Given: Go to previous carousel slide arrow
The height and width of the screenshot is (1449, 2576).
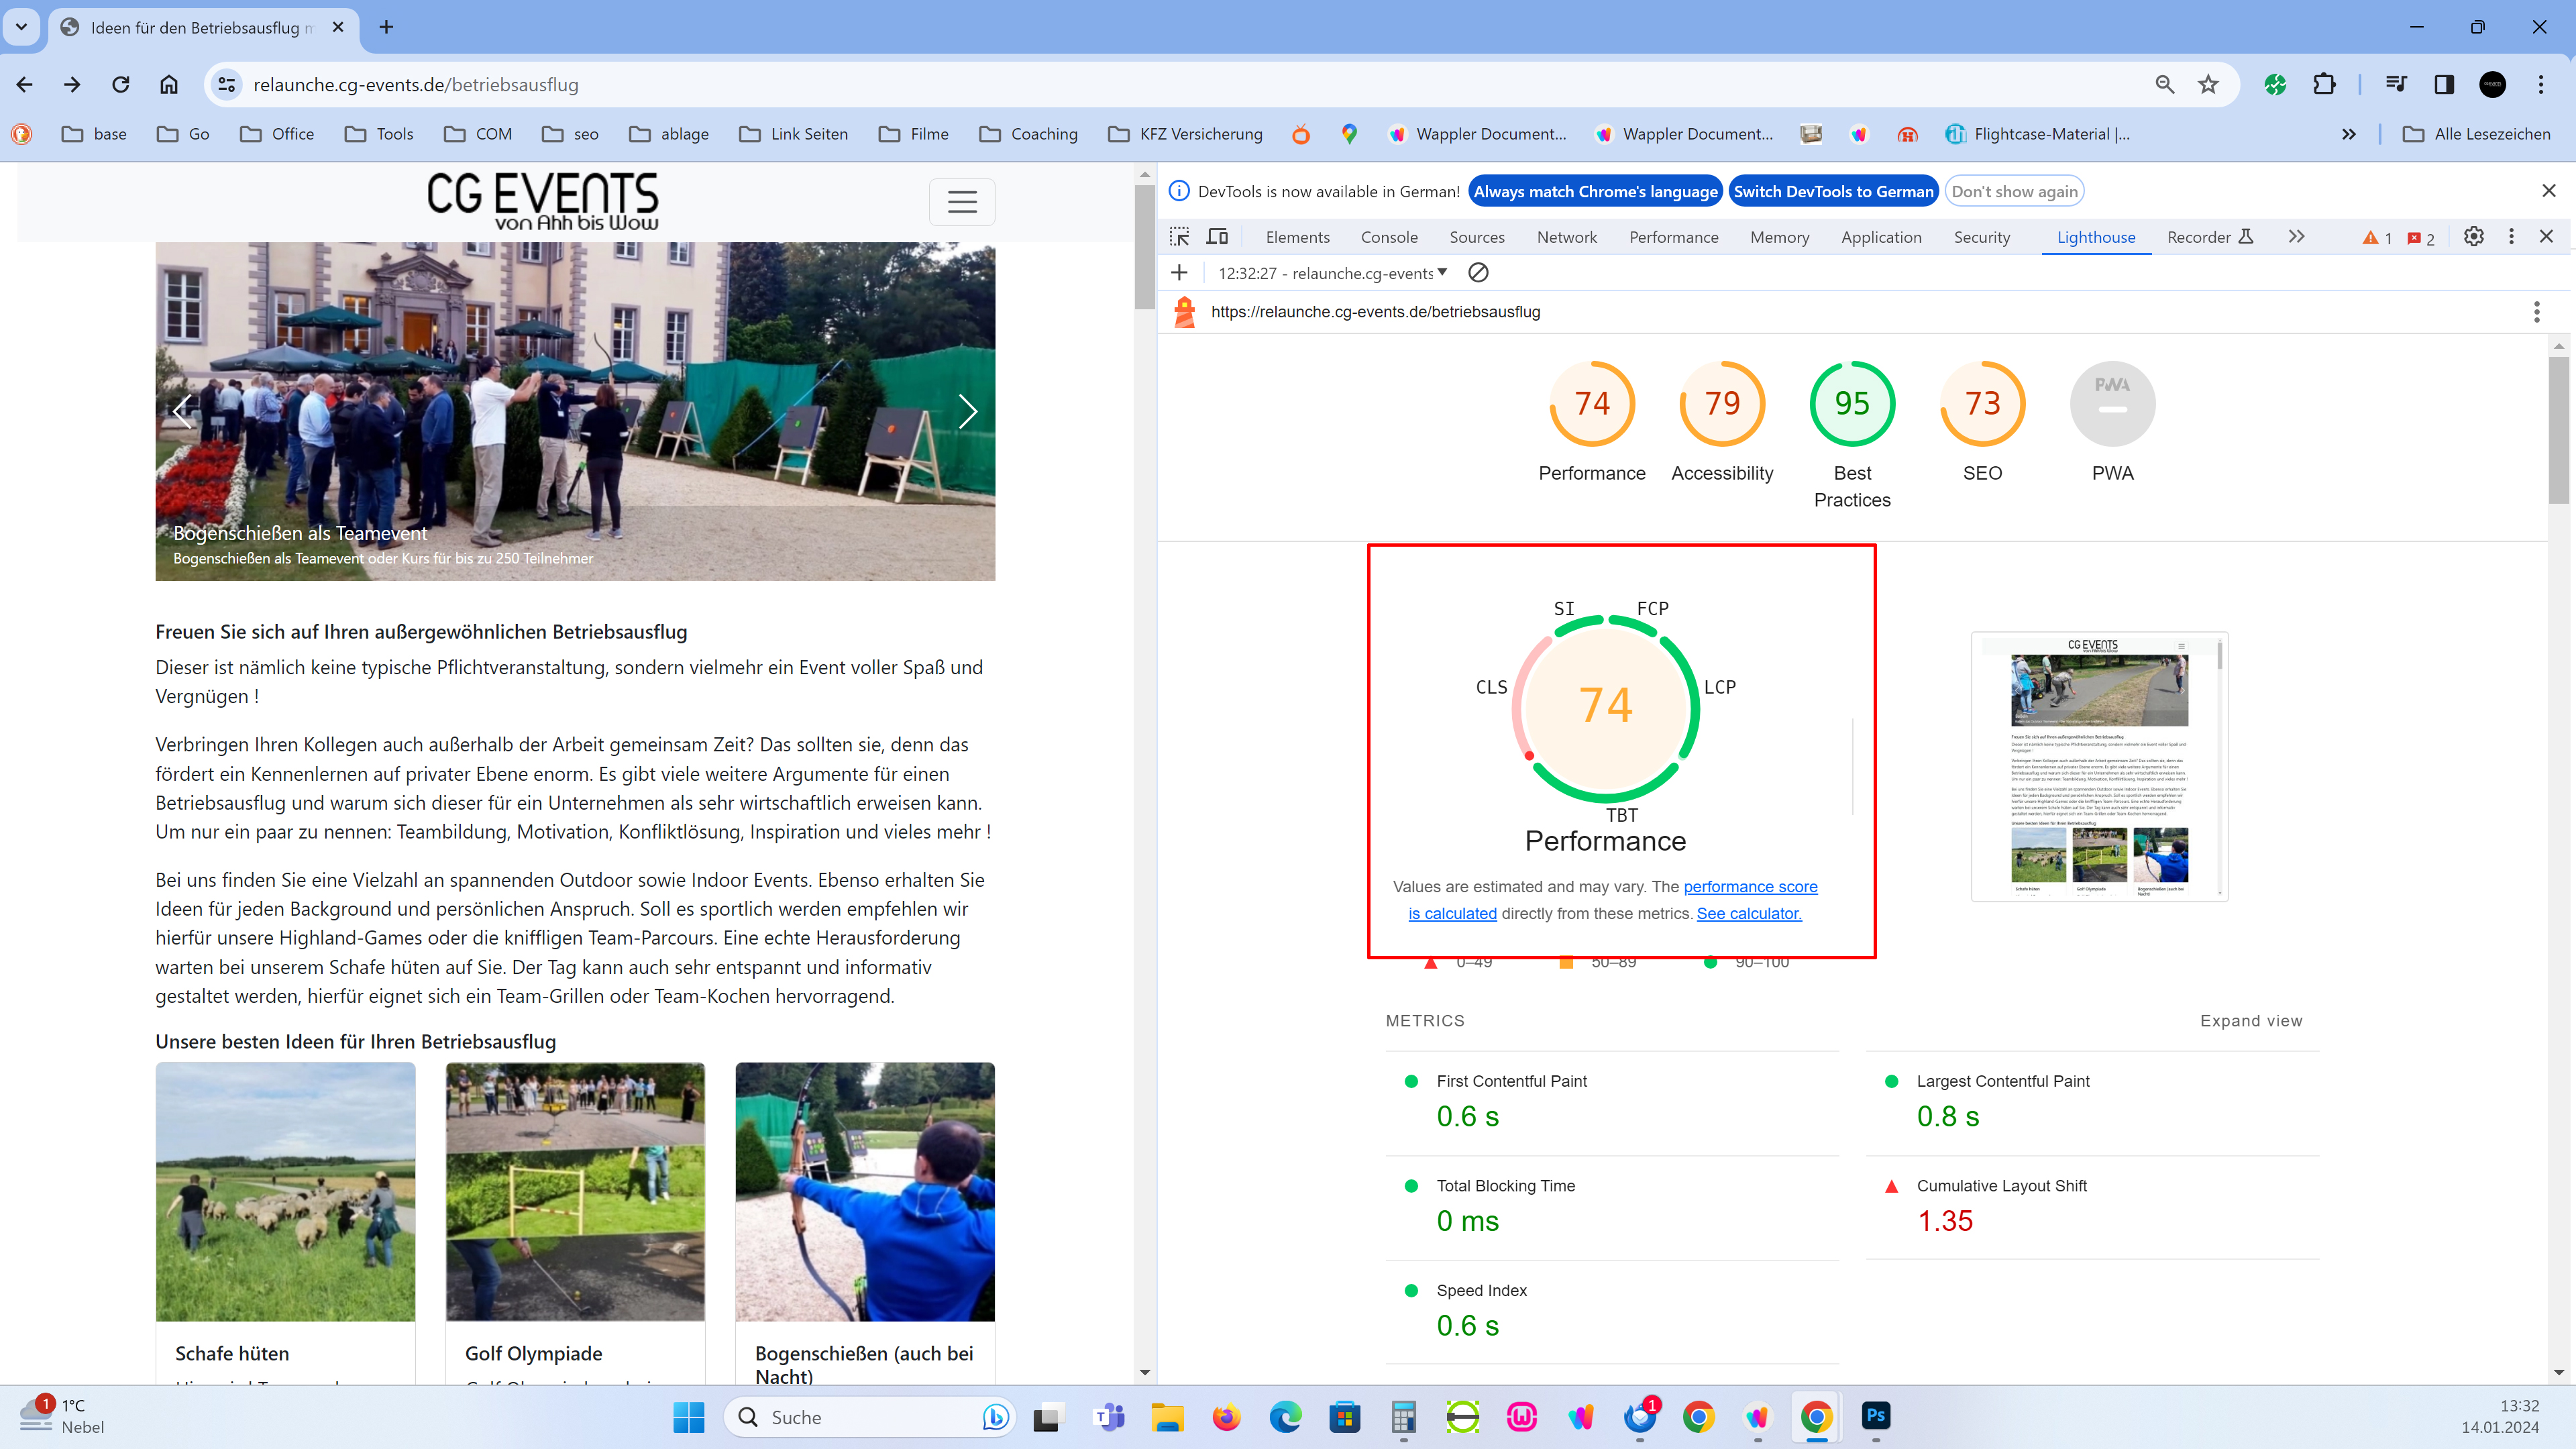Looking at the screenshot, I should (x=183, y=411).
